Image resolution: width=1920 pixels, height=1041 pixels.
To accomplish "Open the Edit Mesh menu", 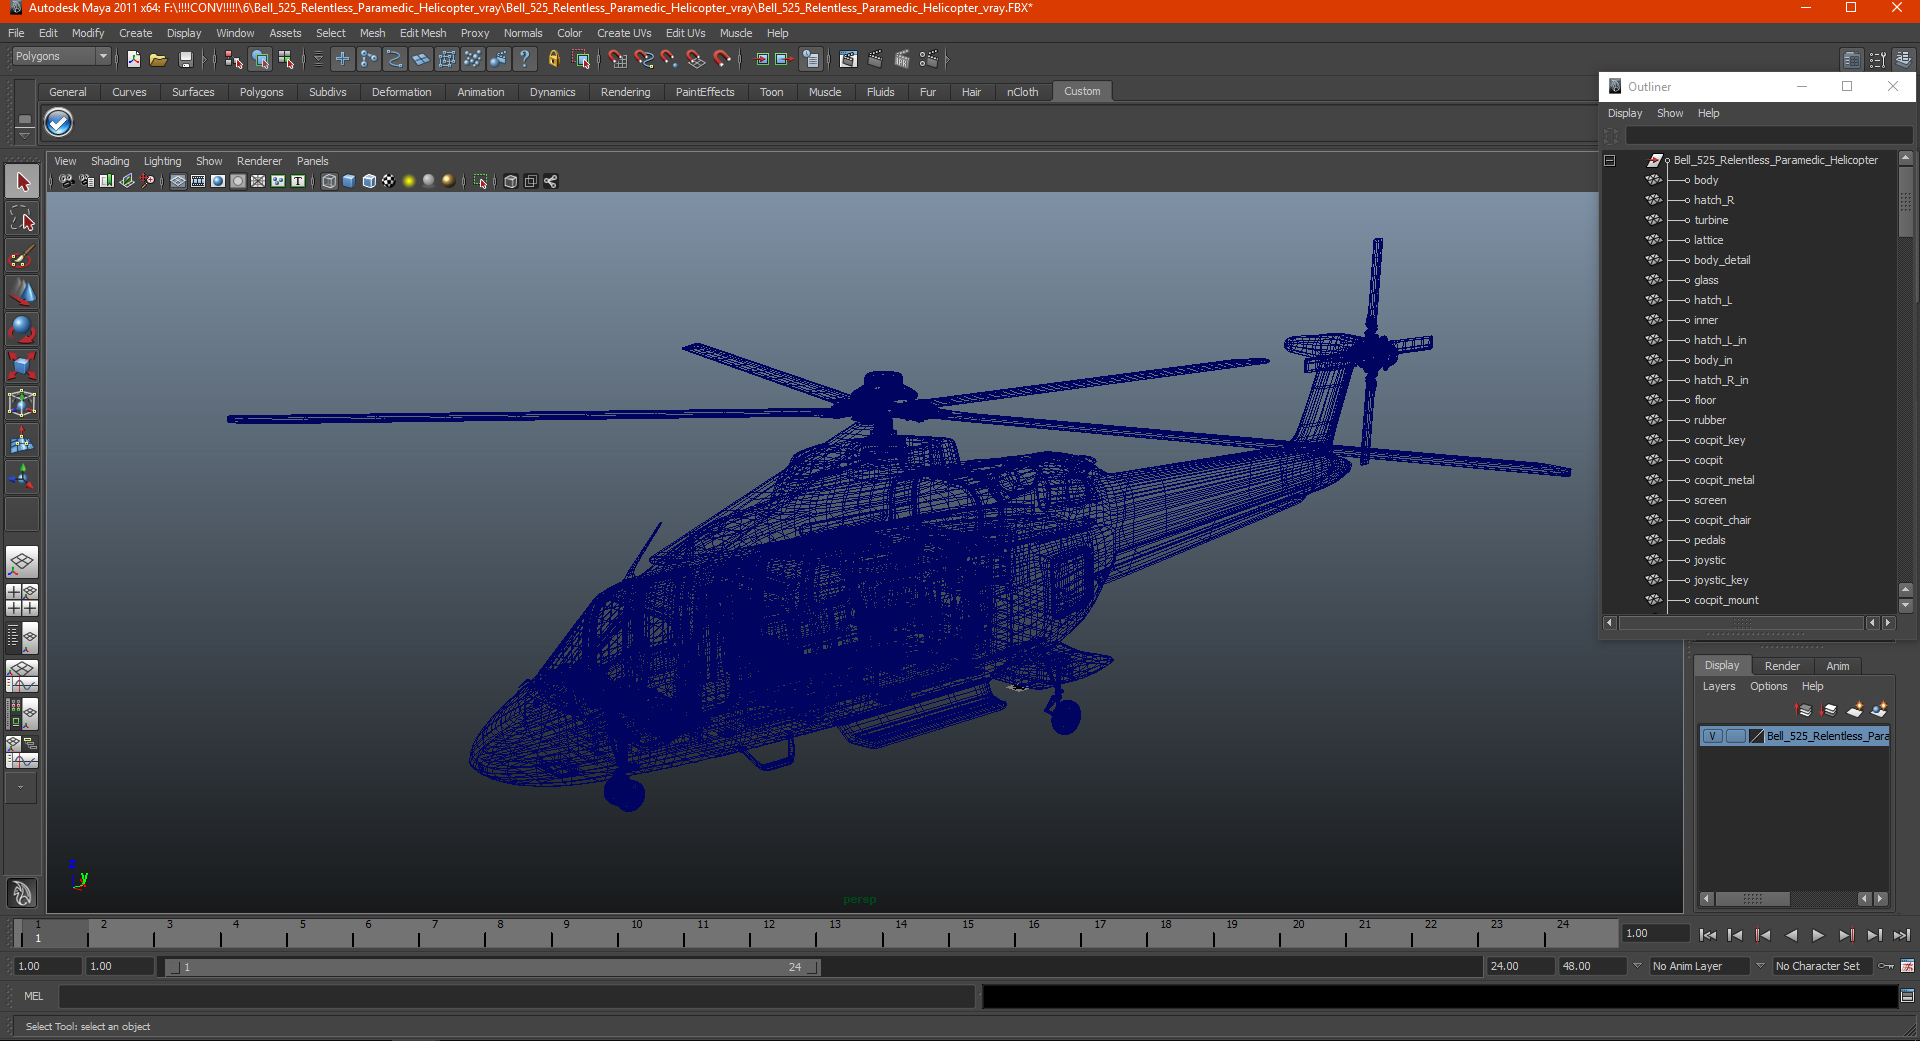I will click(423, 33).
